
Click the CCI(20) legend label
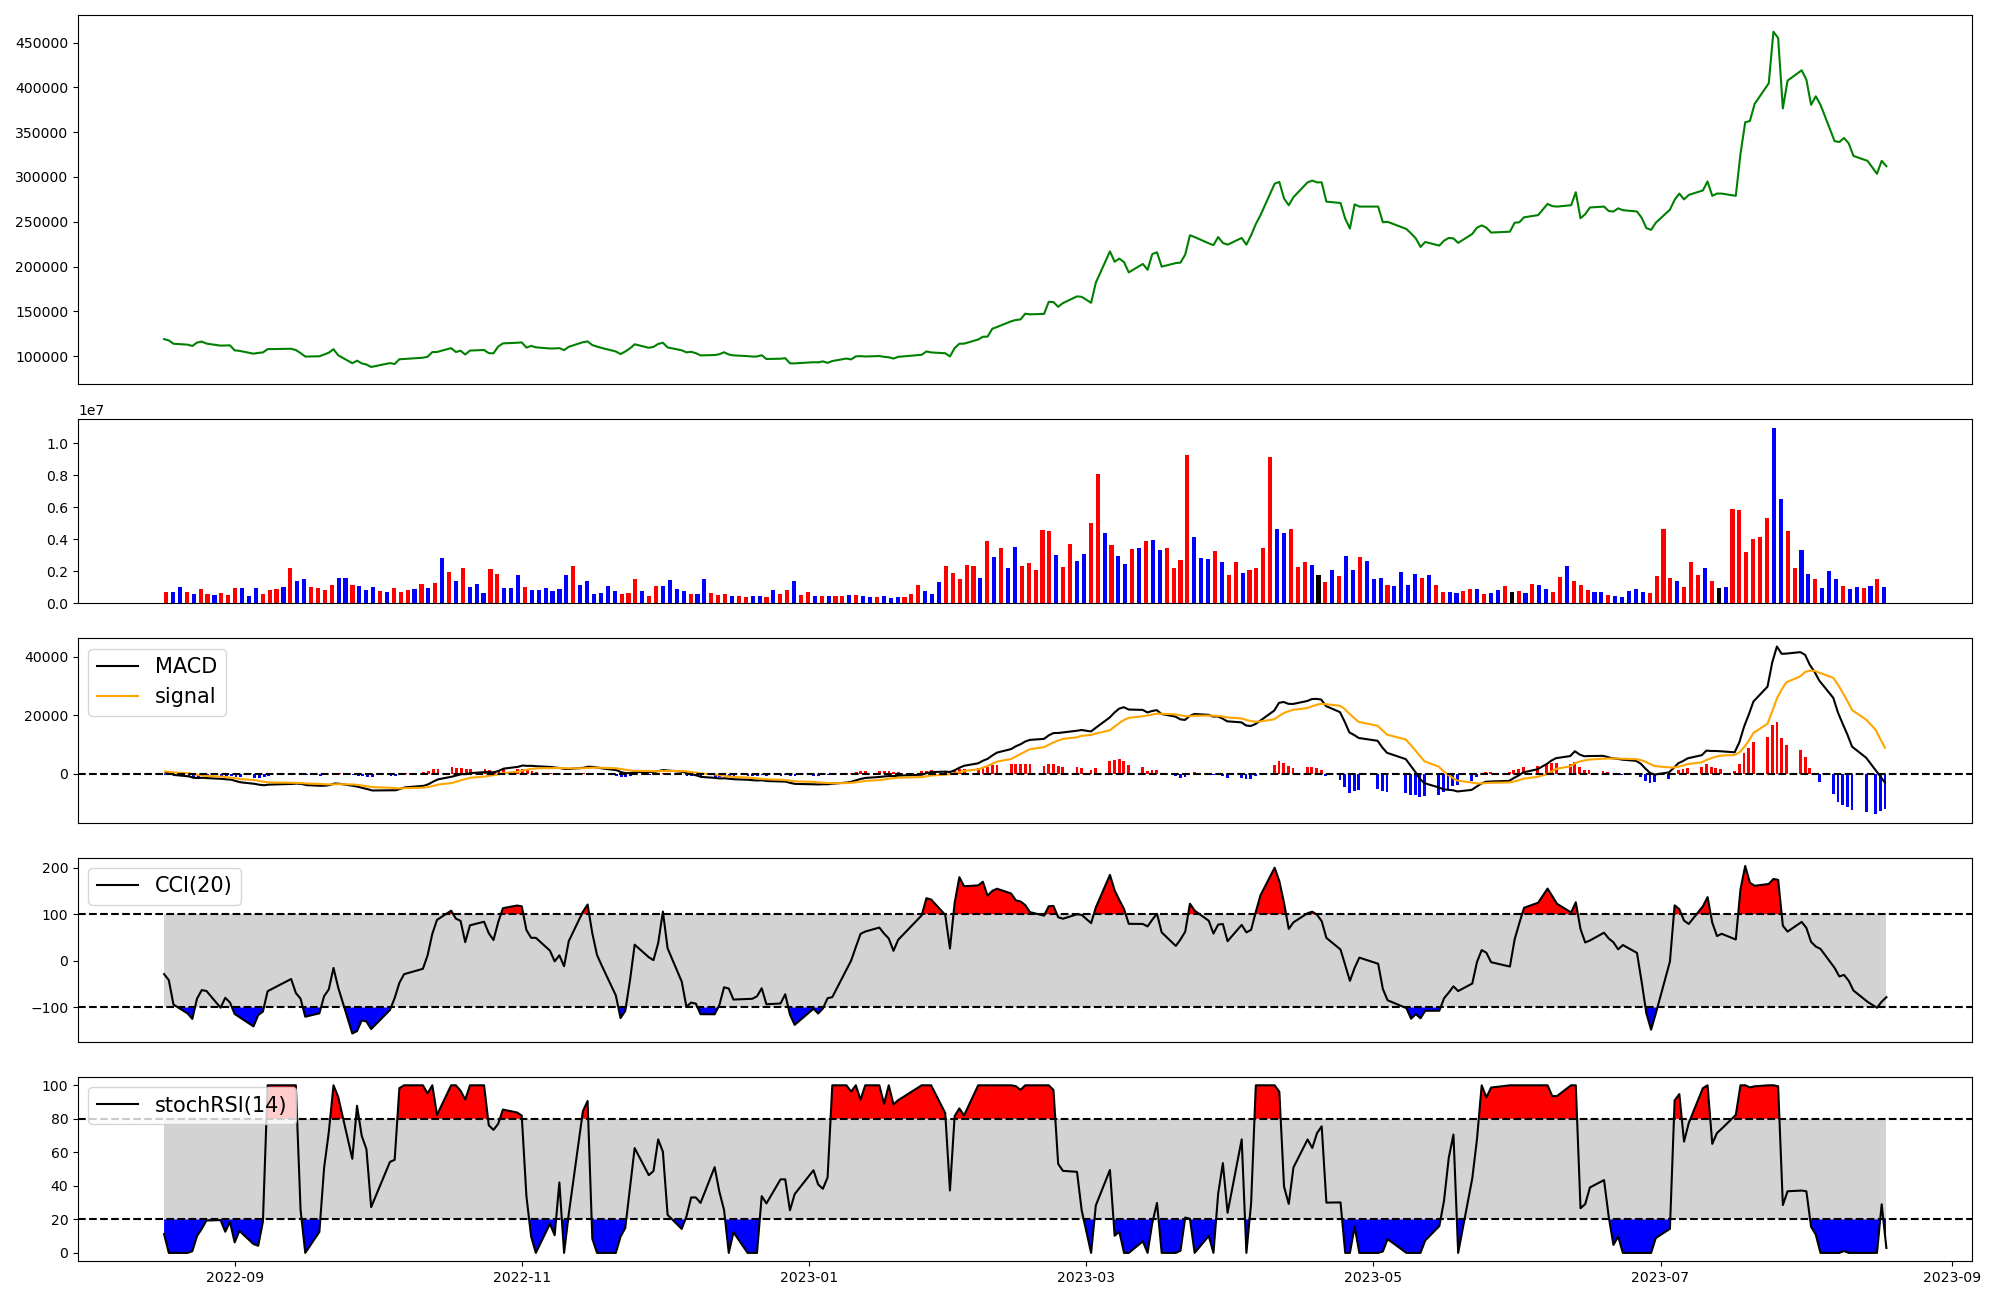tap(192, 885)
